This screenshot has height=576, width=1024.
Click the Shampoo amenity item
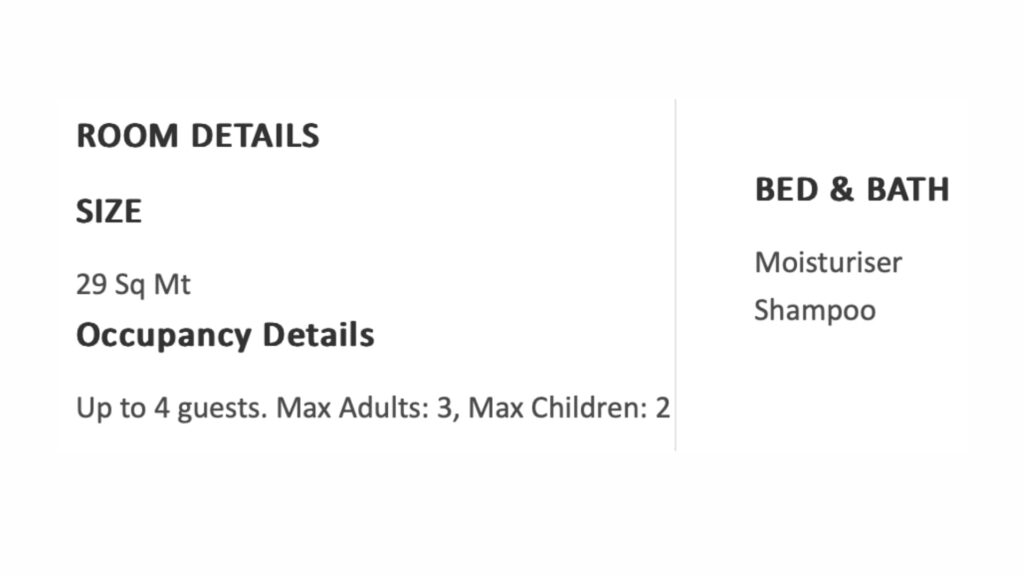point(815,310)
